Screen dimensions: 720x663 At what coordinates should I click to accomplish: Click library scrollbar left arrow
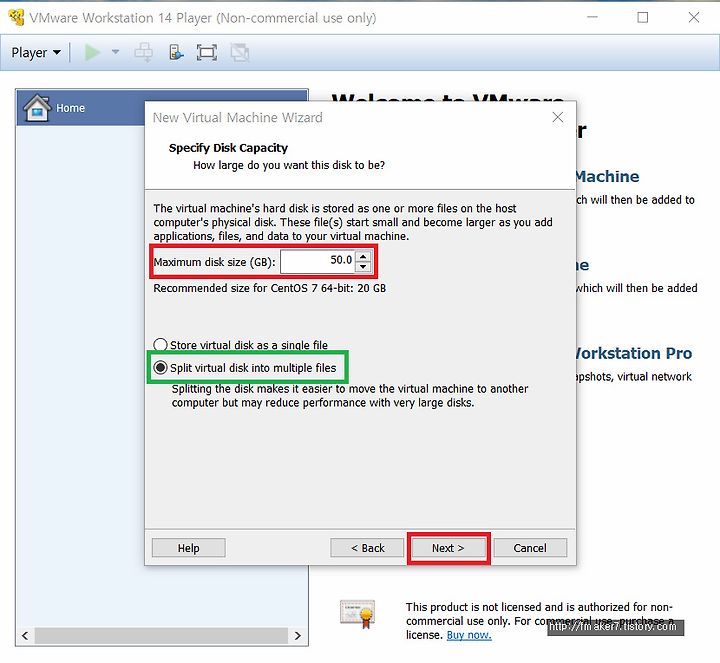(x=25, y=636)
